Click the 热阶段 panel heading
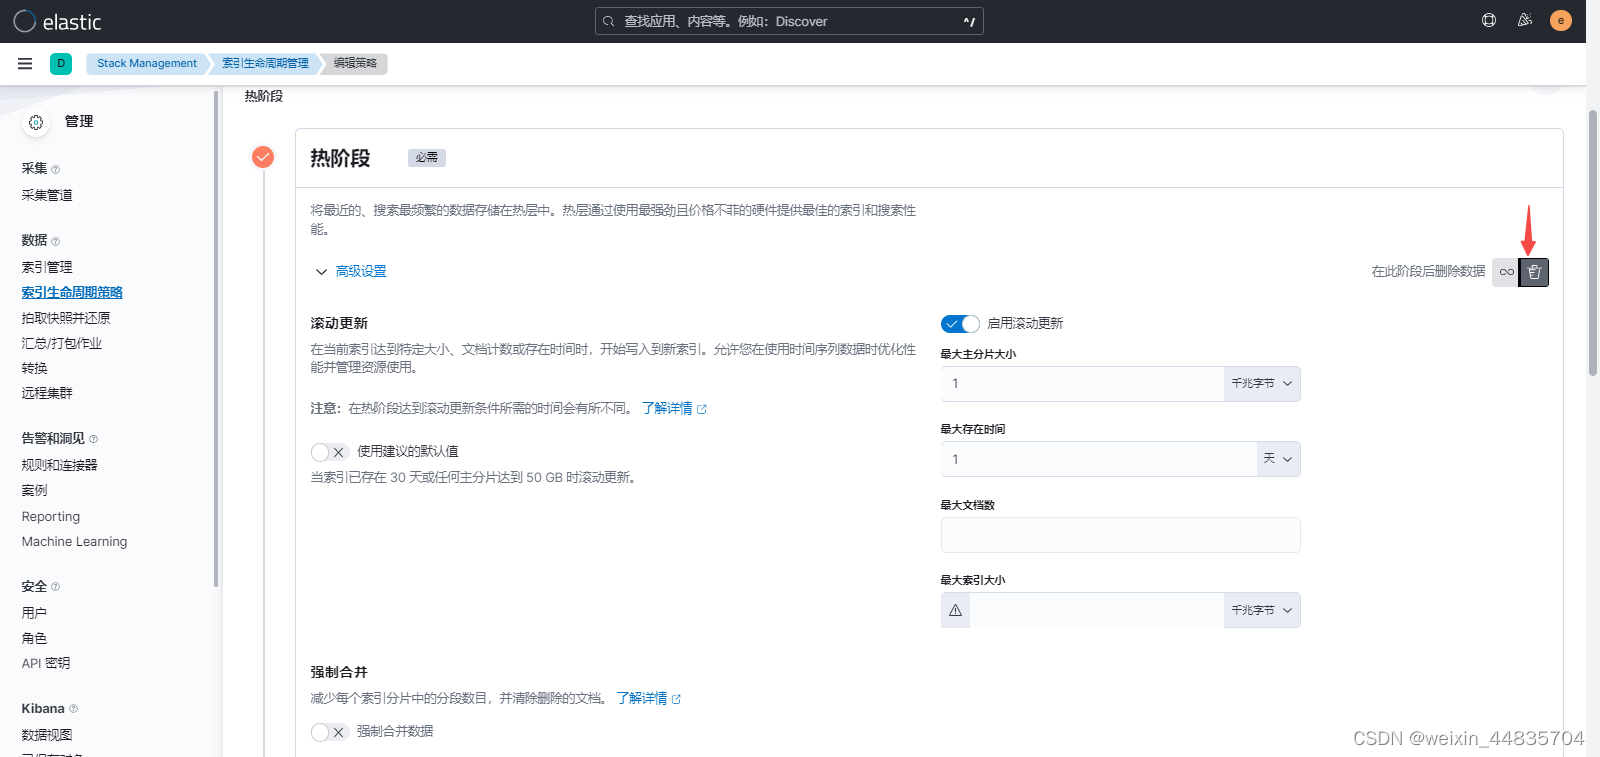 click(340, 158)
